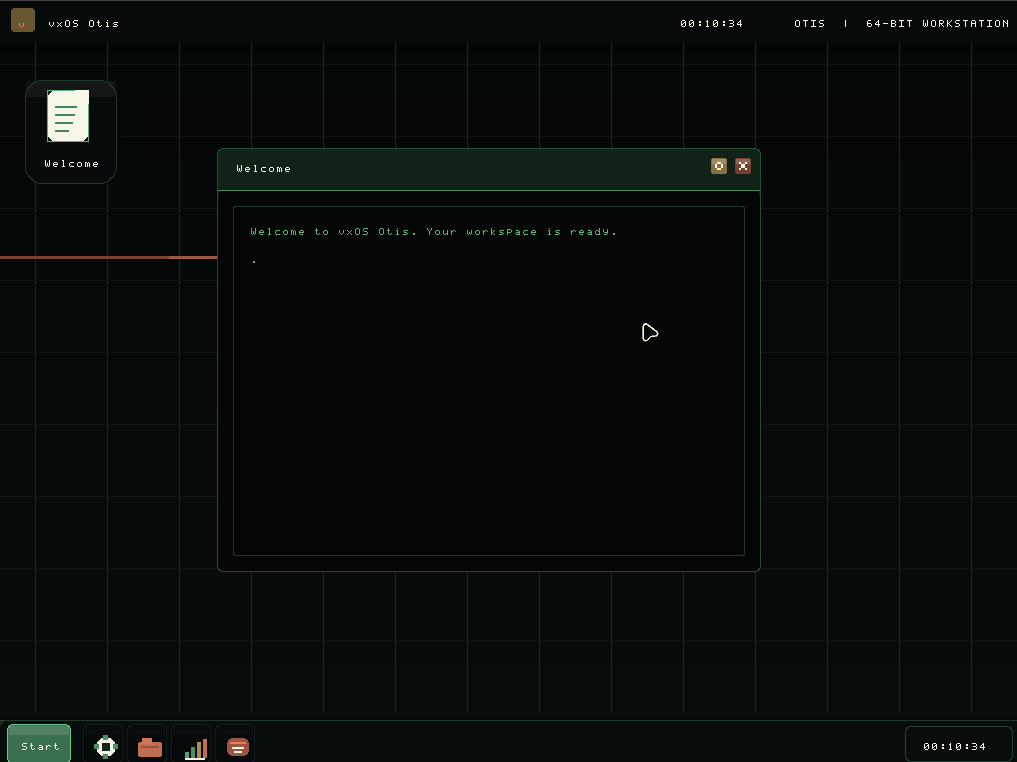Open the Welcome desktop document icon
1017x762 pixels.
click(x=71, y=132)
